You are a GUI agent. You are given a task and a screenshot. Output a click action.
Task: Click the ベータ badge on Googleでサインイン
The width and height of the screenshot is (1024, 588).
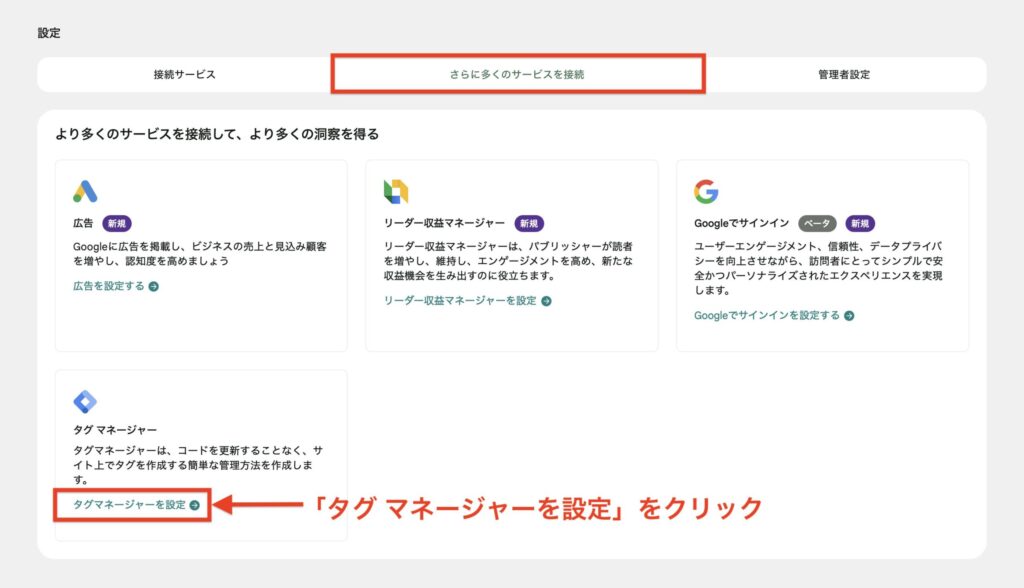click(817, 224)
